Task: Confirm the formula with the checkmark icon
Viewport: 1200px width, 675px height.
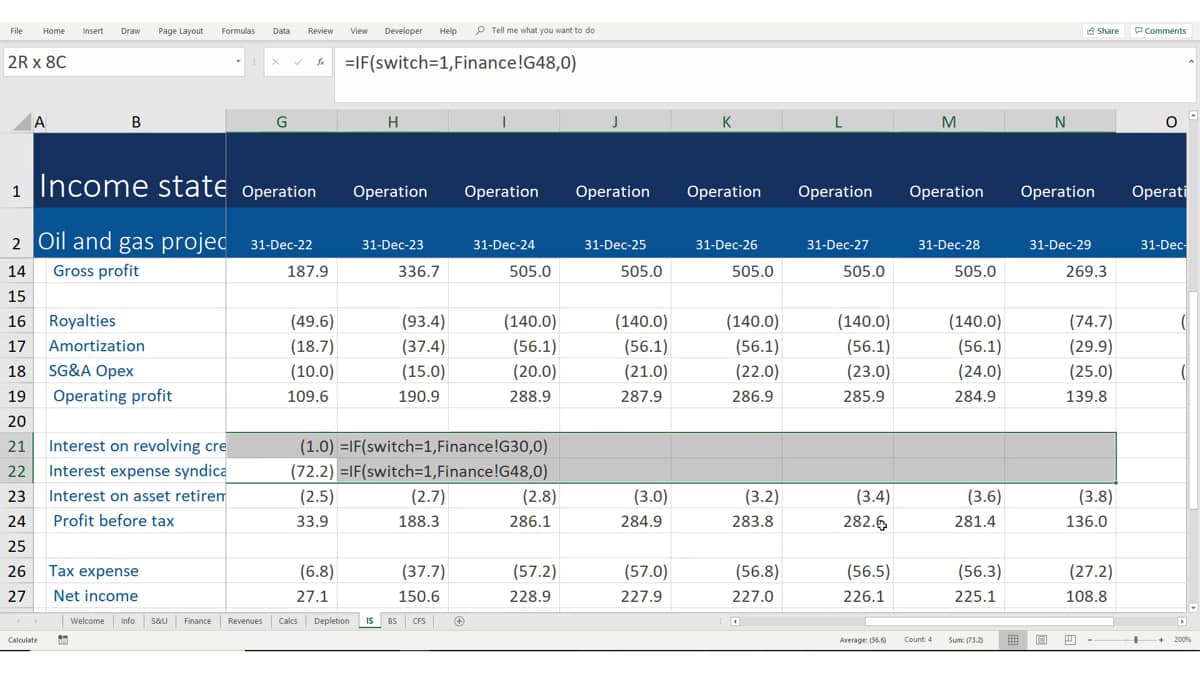Action: (x=297, y=62)
